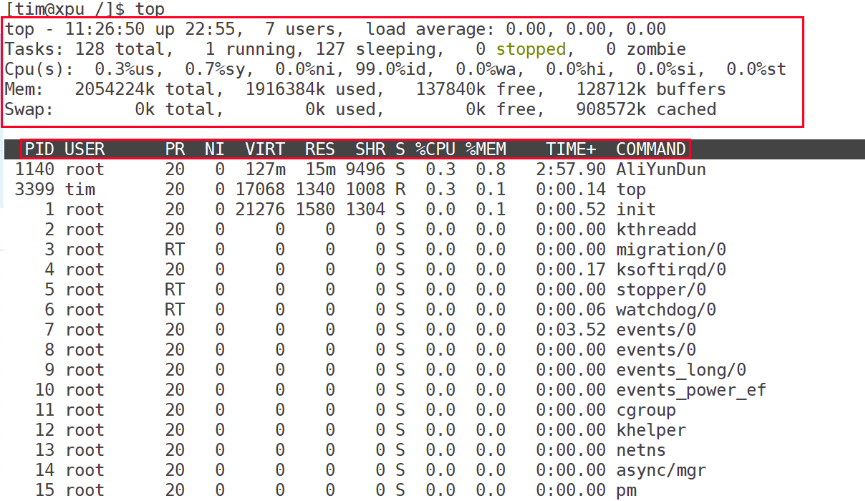Select the AliYunDun process name
The image size is (865, 501).
[660, 169]
